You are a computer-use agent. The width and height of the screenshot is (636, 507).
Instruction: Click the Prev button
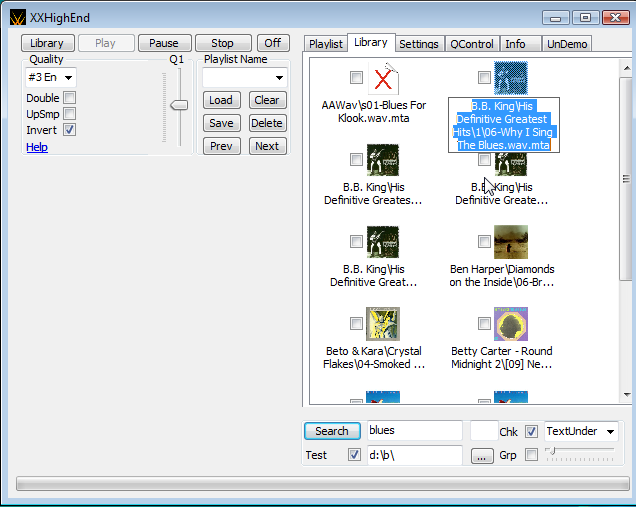click(221, 146)
